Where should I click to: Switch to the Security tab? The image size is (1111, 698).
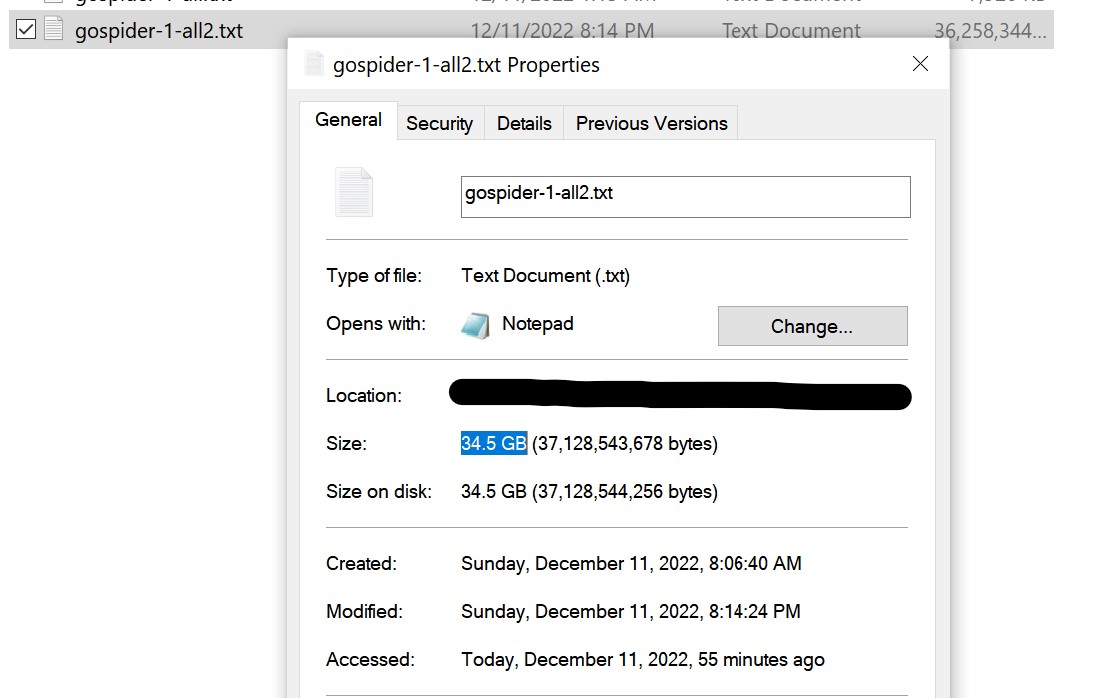click(439, 123)
